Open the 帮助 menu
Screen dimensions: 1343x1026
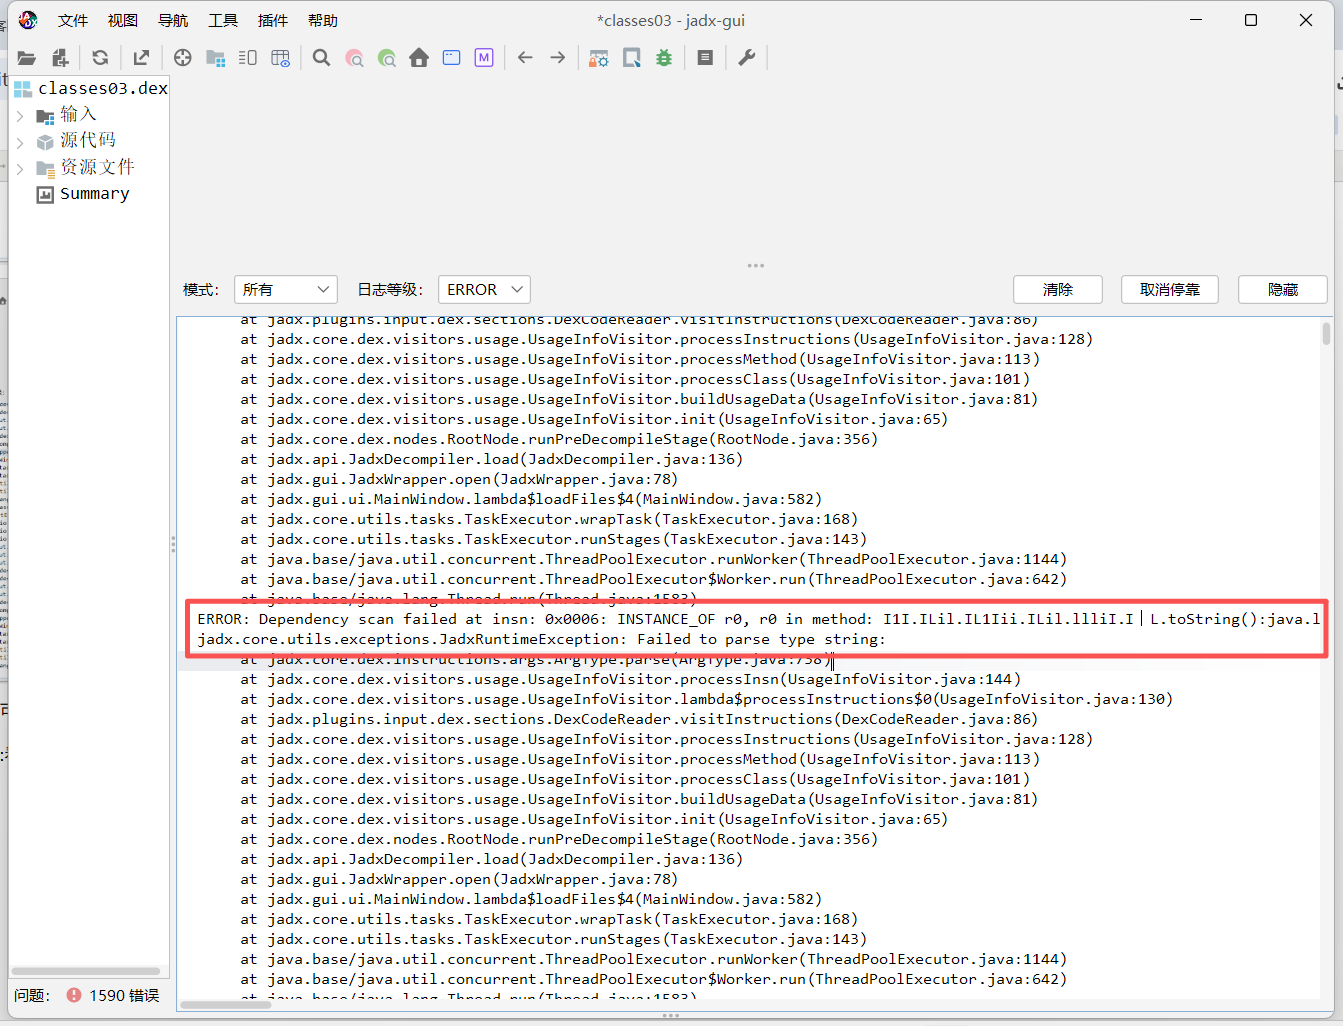pyautogui.click(x=322, y=20)
